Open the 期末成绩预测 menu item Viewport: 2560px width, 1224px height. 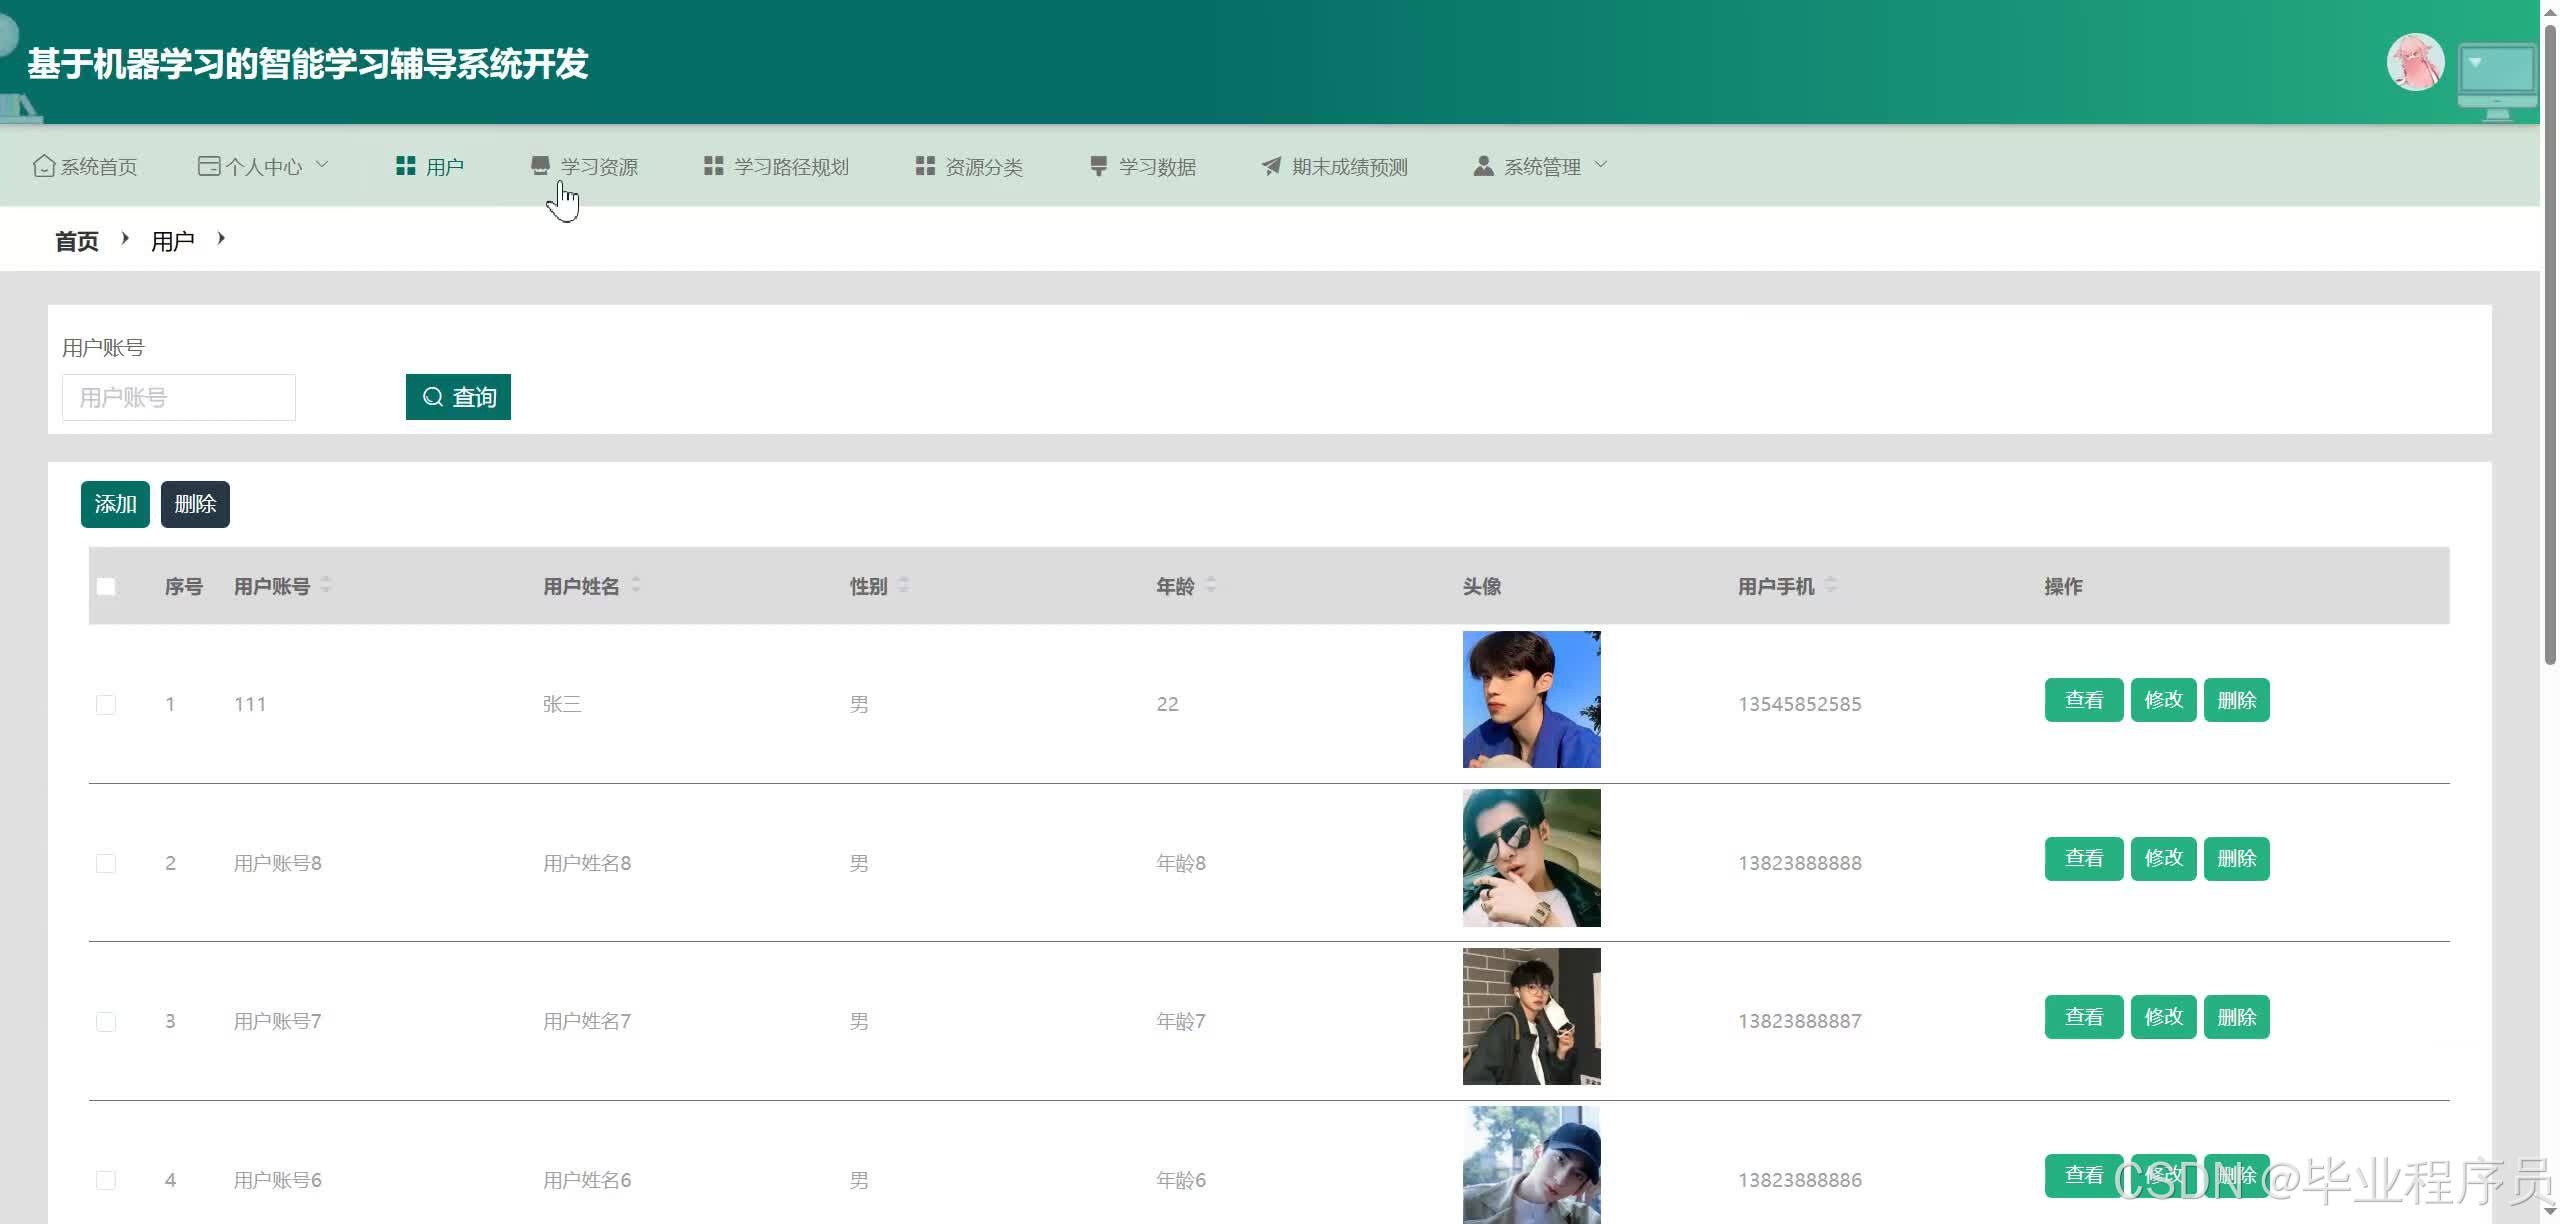pyautogui.click(x=1335, y=166)
